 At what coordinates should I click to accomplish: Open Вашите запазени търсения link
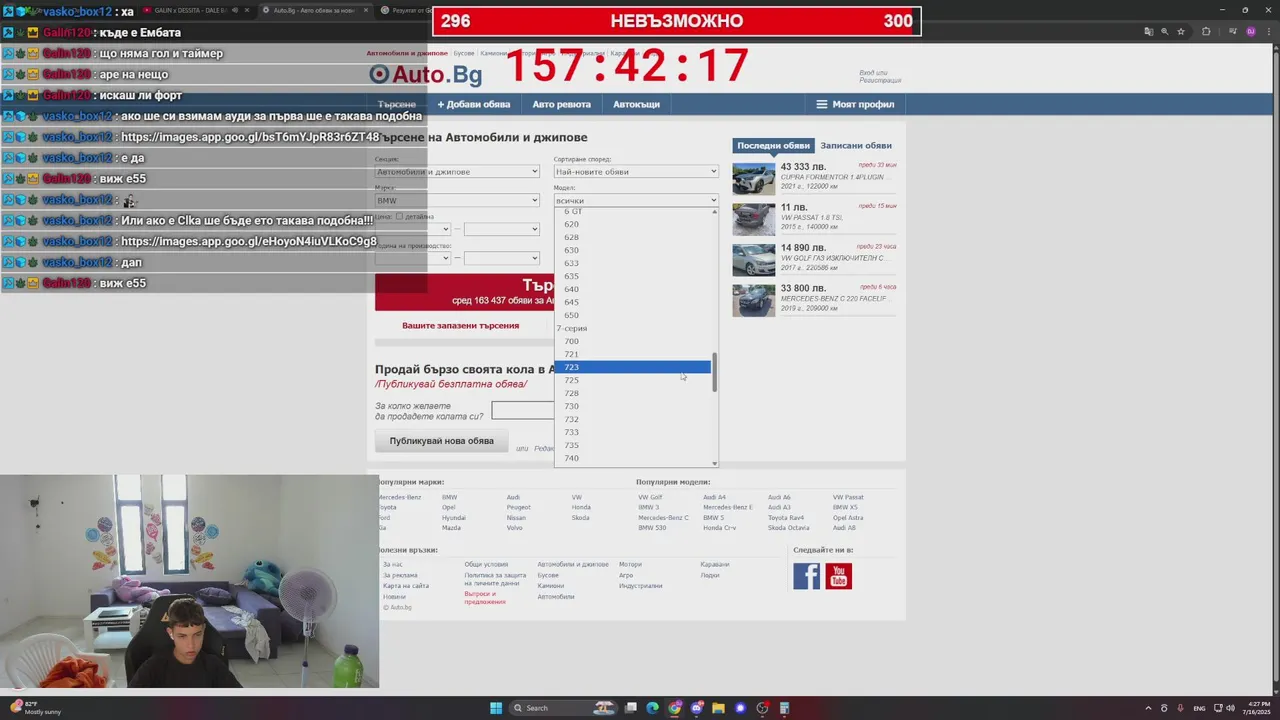point(460,325)
